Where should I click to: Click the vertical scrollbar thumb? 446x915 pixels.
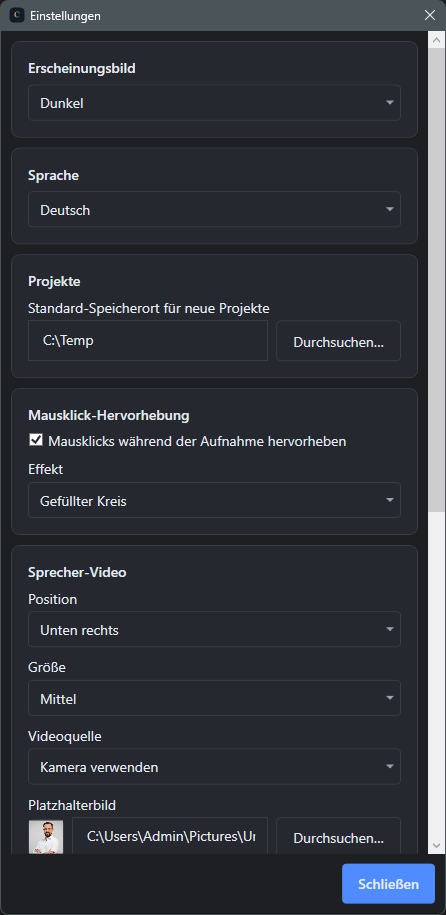click(437, 281)
